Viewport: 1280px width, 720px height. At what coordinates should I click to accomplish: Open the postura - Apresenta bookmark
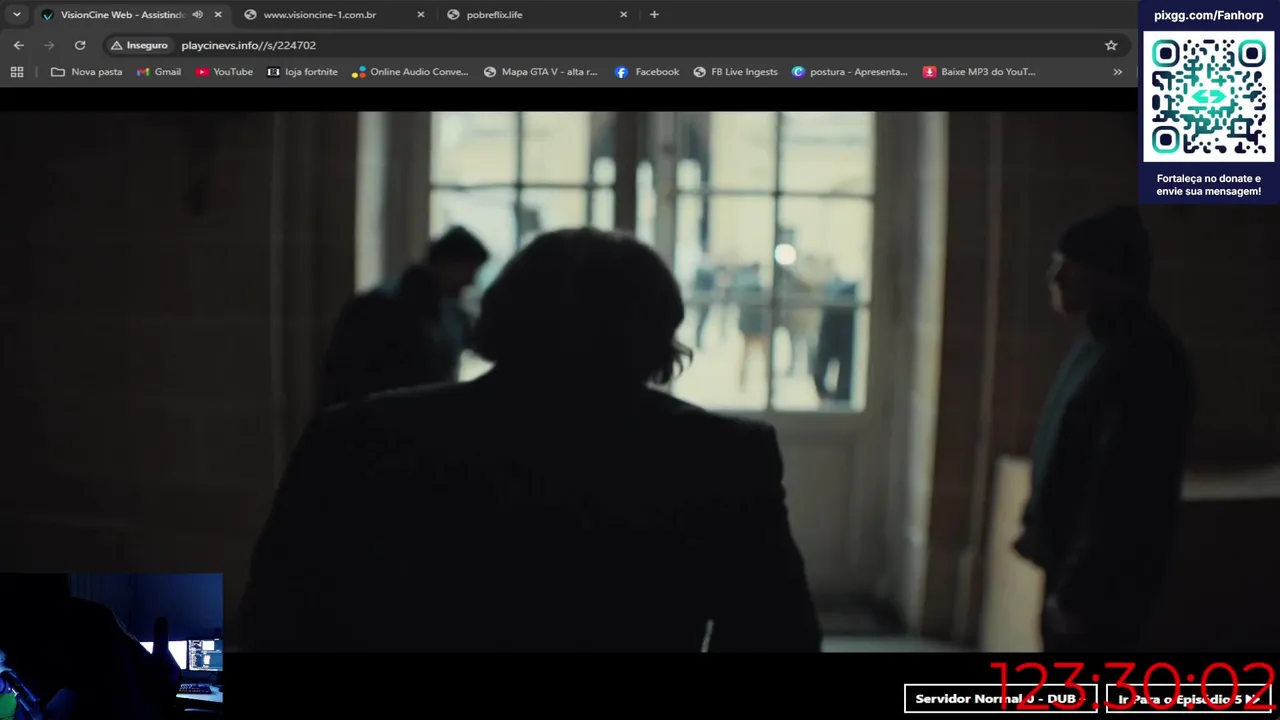click(x=850, y=72)
